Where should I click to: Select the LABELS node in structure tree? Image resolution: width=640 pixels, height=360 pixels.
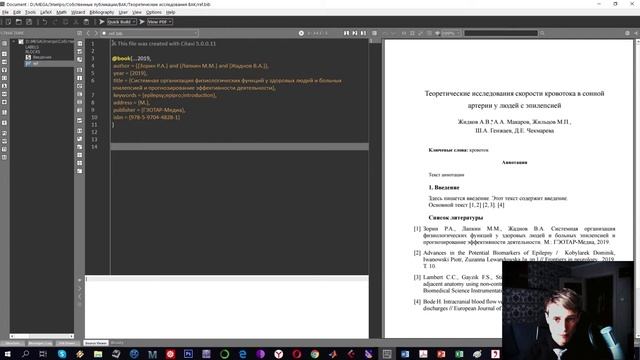tap(32, 47)
